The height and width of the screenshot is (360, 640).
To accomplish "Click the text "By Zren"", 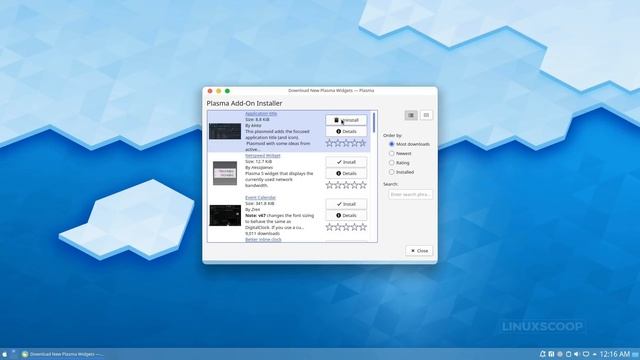I will 253,209.
